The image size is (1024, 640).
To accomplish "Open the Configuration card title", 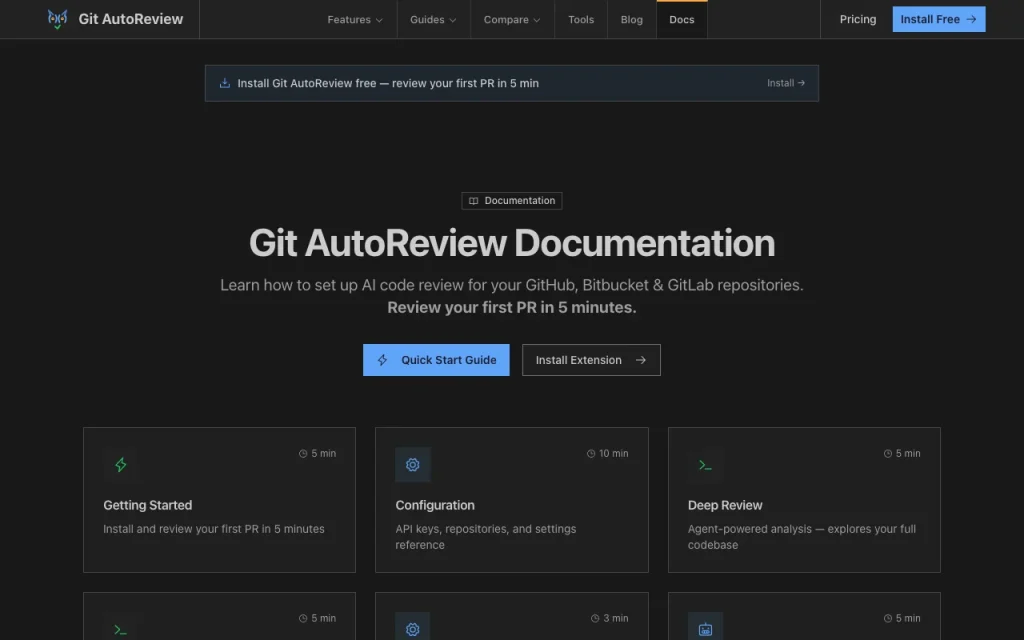I will click(435, 505).
